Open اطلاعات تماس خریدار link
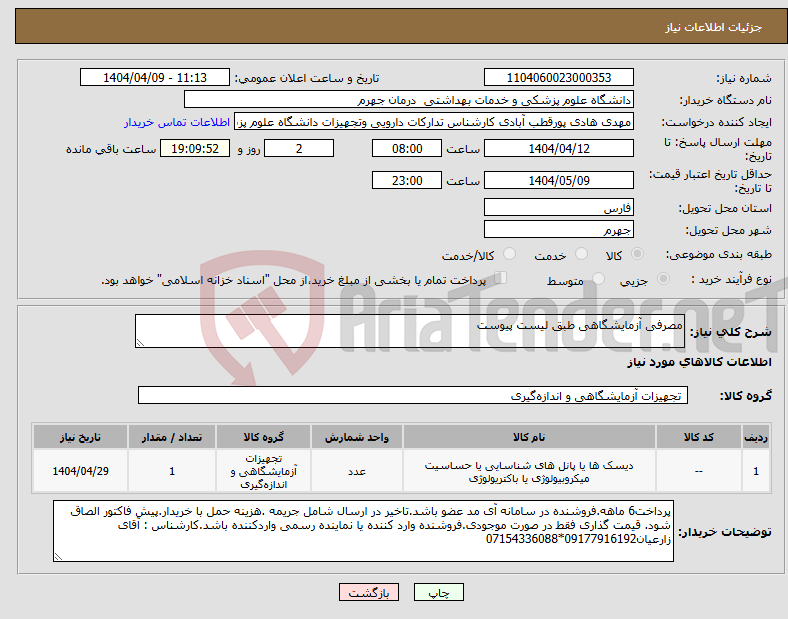The height and width of the screenshot is (619, 788). coord(177,122)
